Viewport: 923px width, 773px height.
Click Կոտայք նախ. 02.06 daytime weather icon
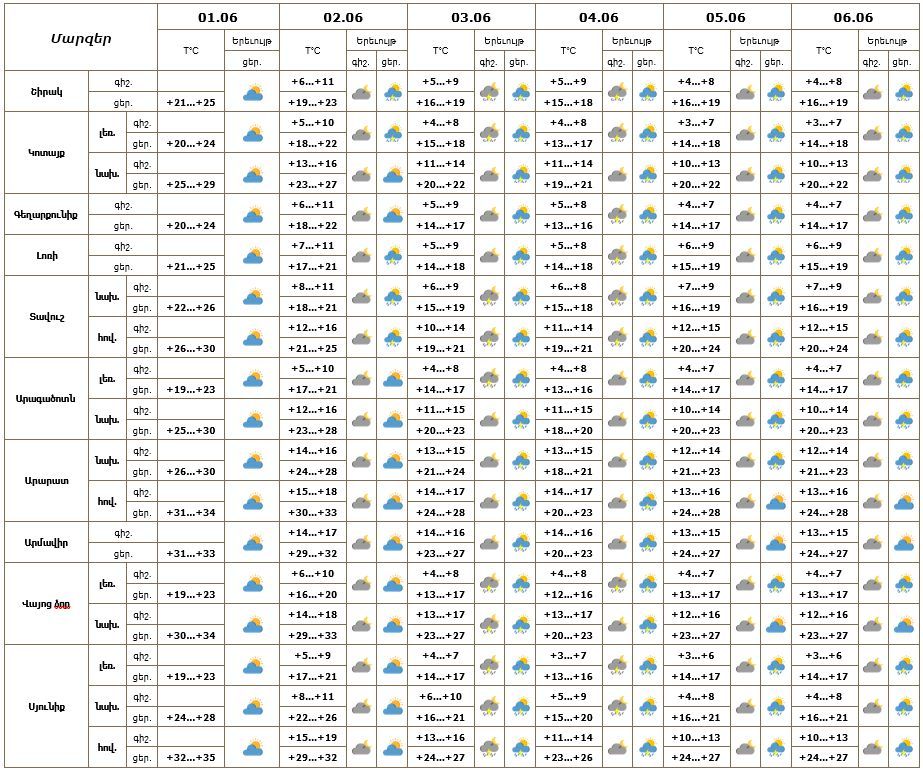click(x=393, y=175)
